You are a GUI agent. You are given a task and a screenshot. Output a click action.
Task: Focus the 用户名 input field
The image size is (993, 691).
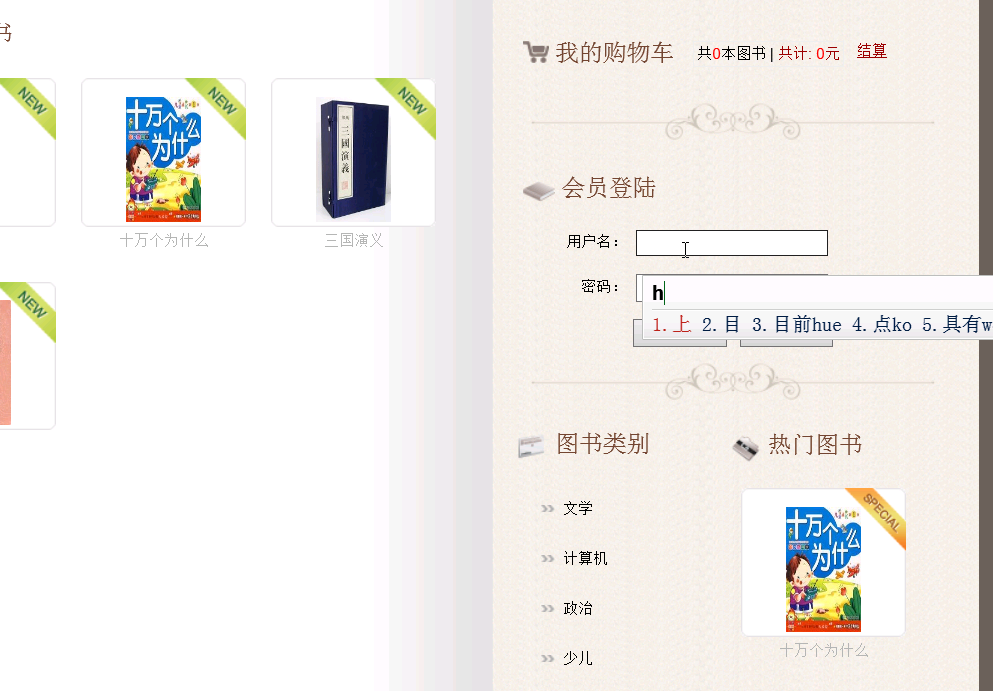[731, 243]
